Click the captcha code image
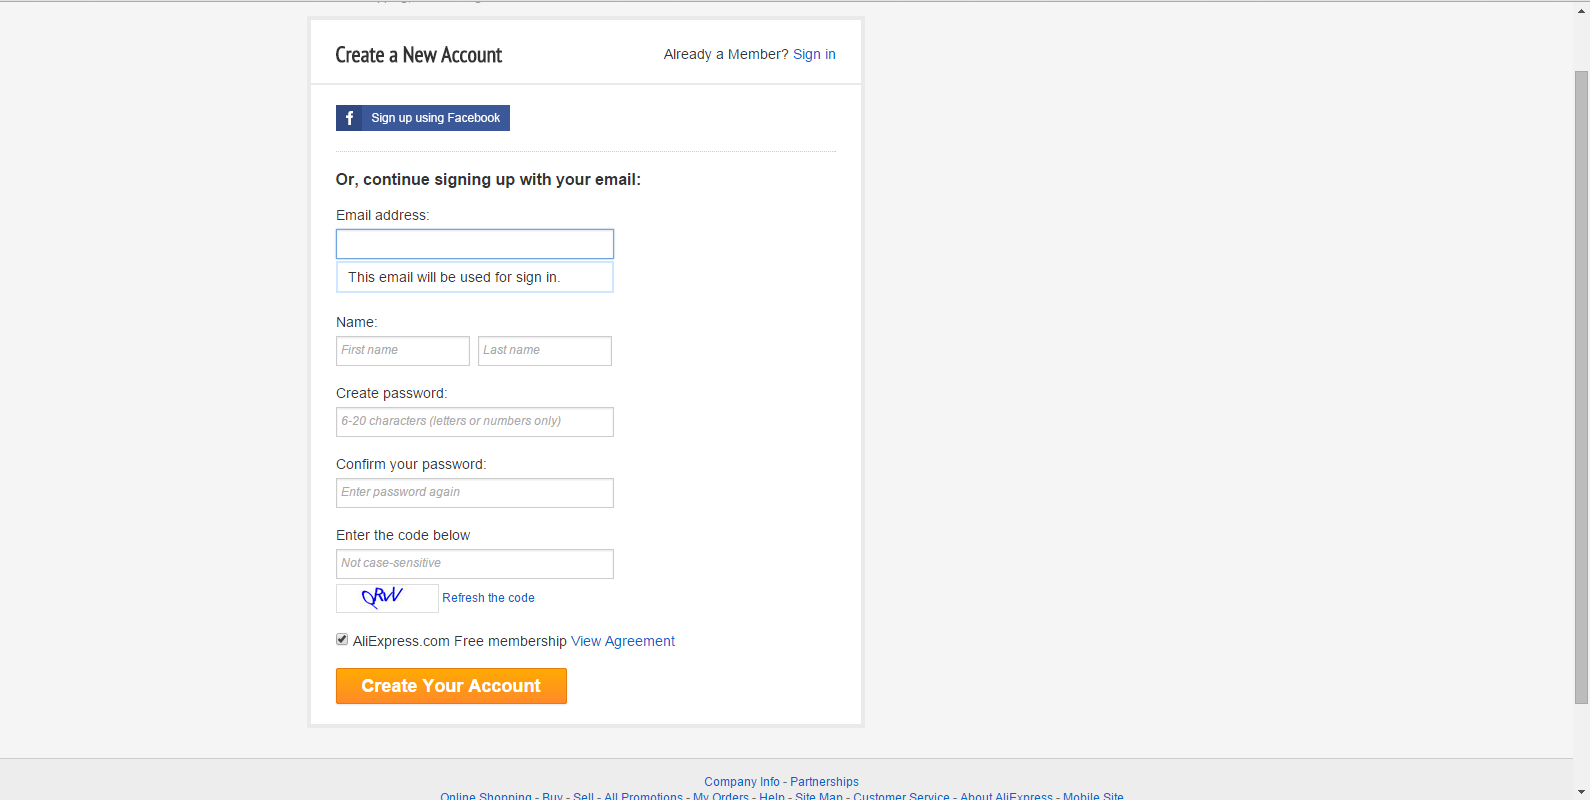Screen dimensions: 1594x800 [x=387, y=598]
